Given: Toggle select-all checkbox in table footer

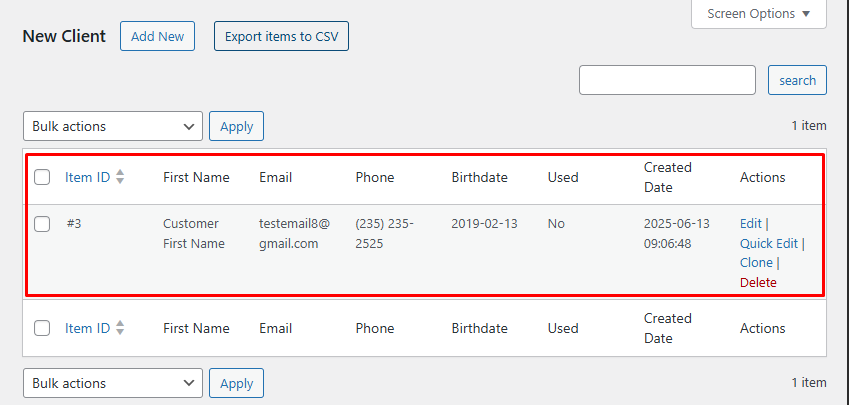Looking at the screenshot, I should click(x=42, y=328).
